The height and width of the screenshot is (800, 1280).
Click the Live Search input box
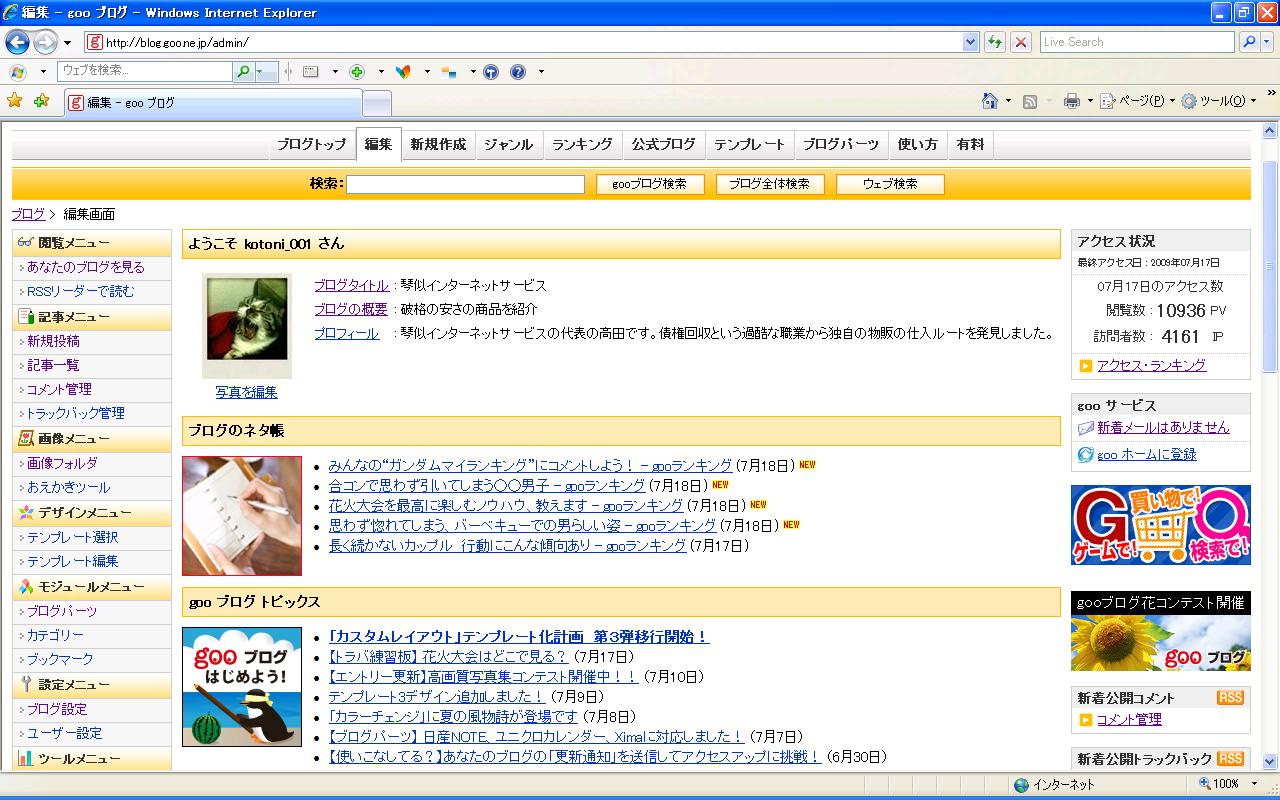pos(1137,42)
